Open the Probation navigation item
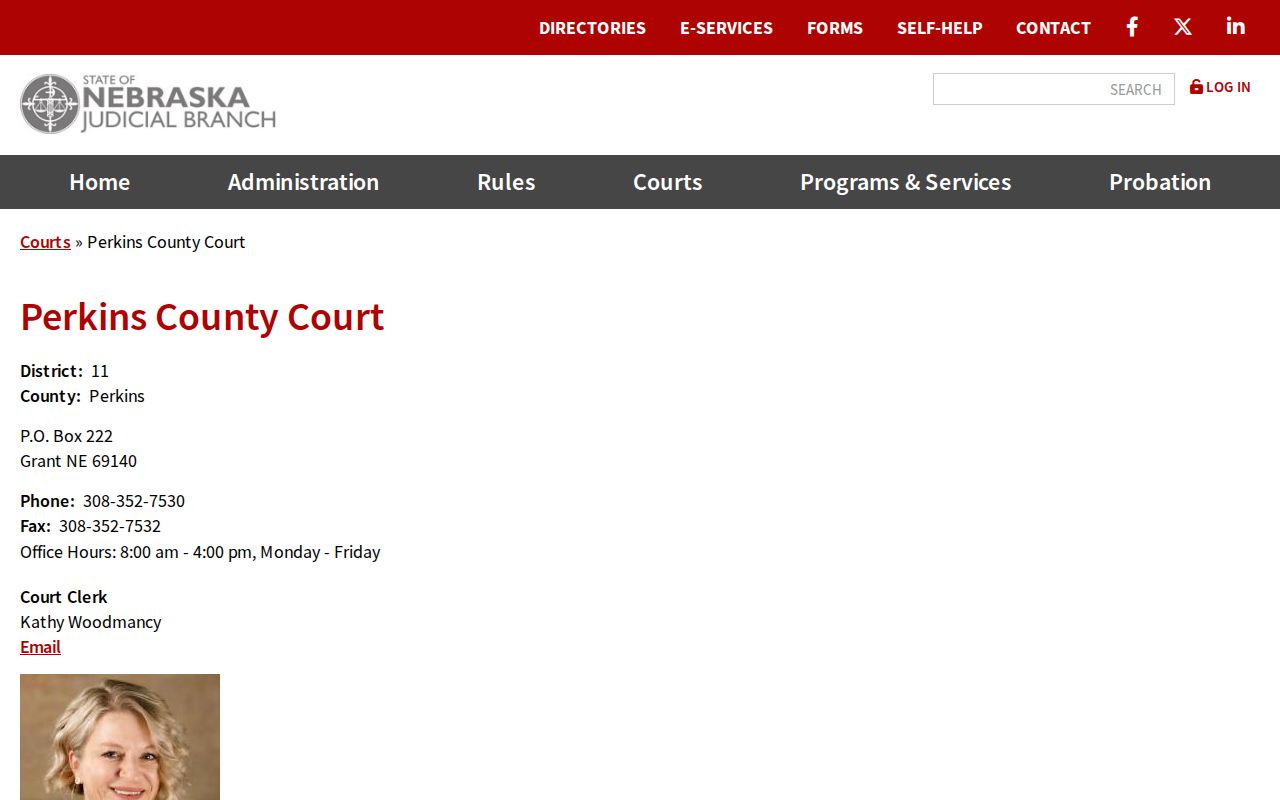The height and width of the screenshot is (800, 1280). coord(1160,182)
